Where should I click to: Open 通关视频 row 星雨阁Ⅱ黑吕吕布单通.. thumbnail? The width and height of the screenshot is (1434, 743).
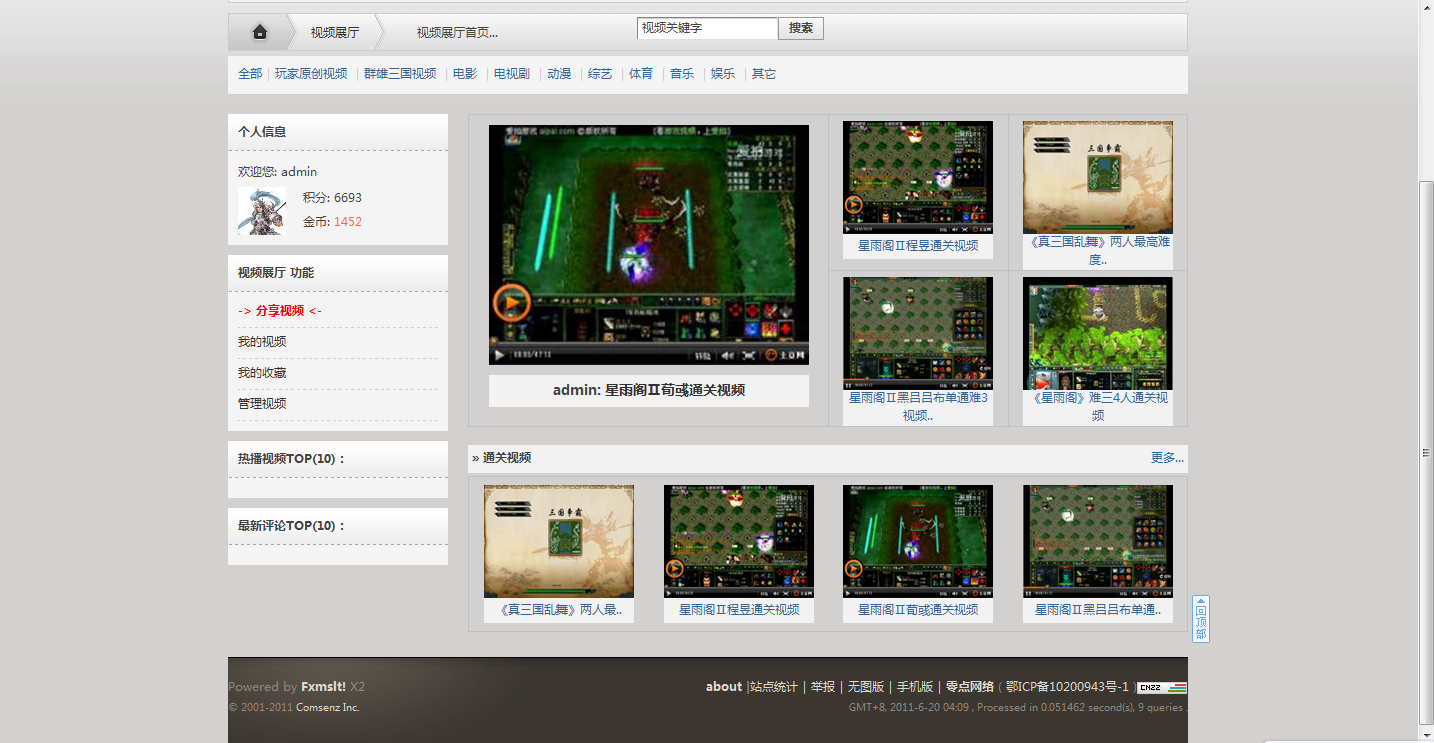(1098, 542)
